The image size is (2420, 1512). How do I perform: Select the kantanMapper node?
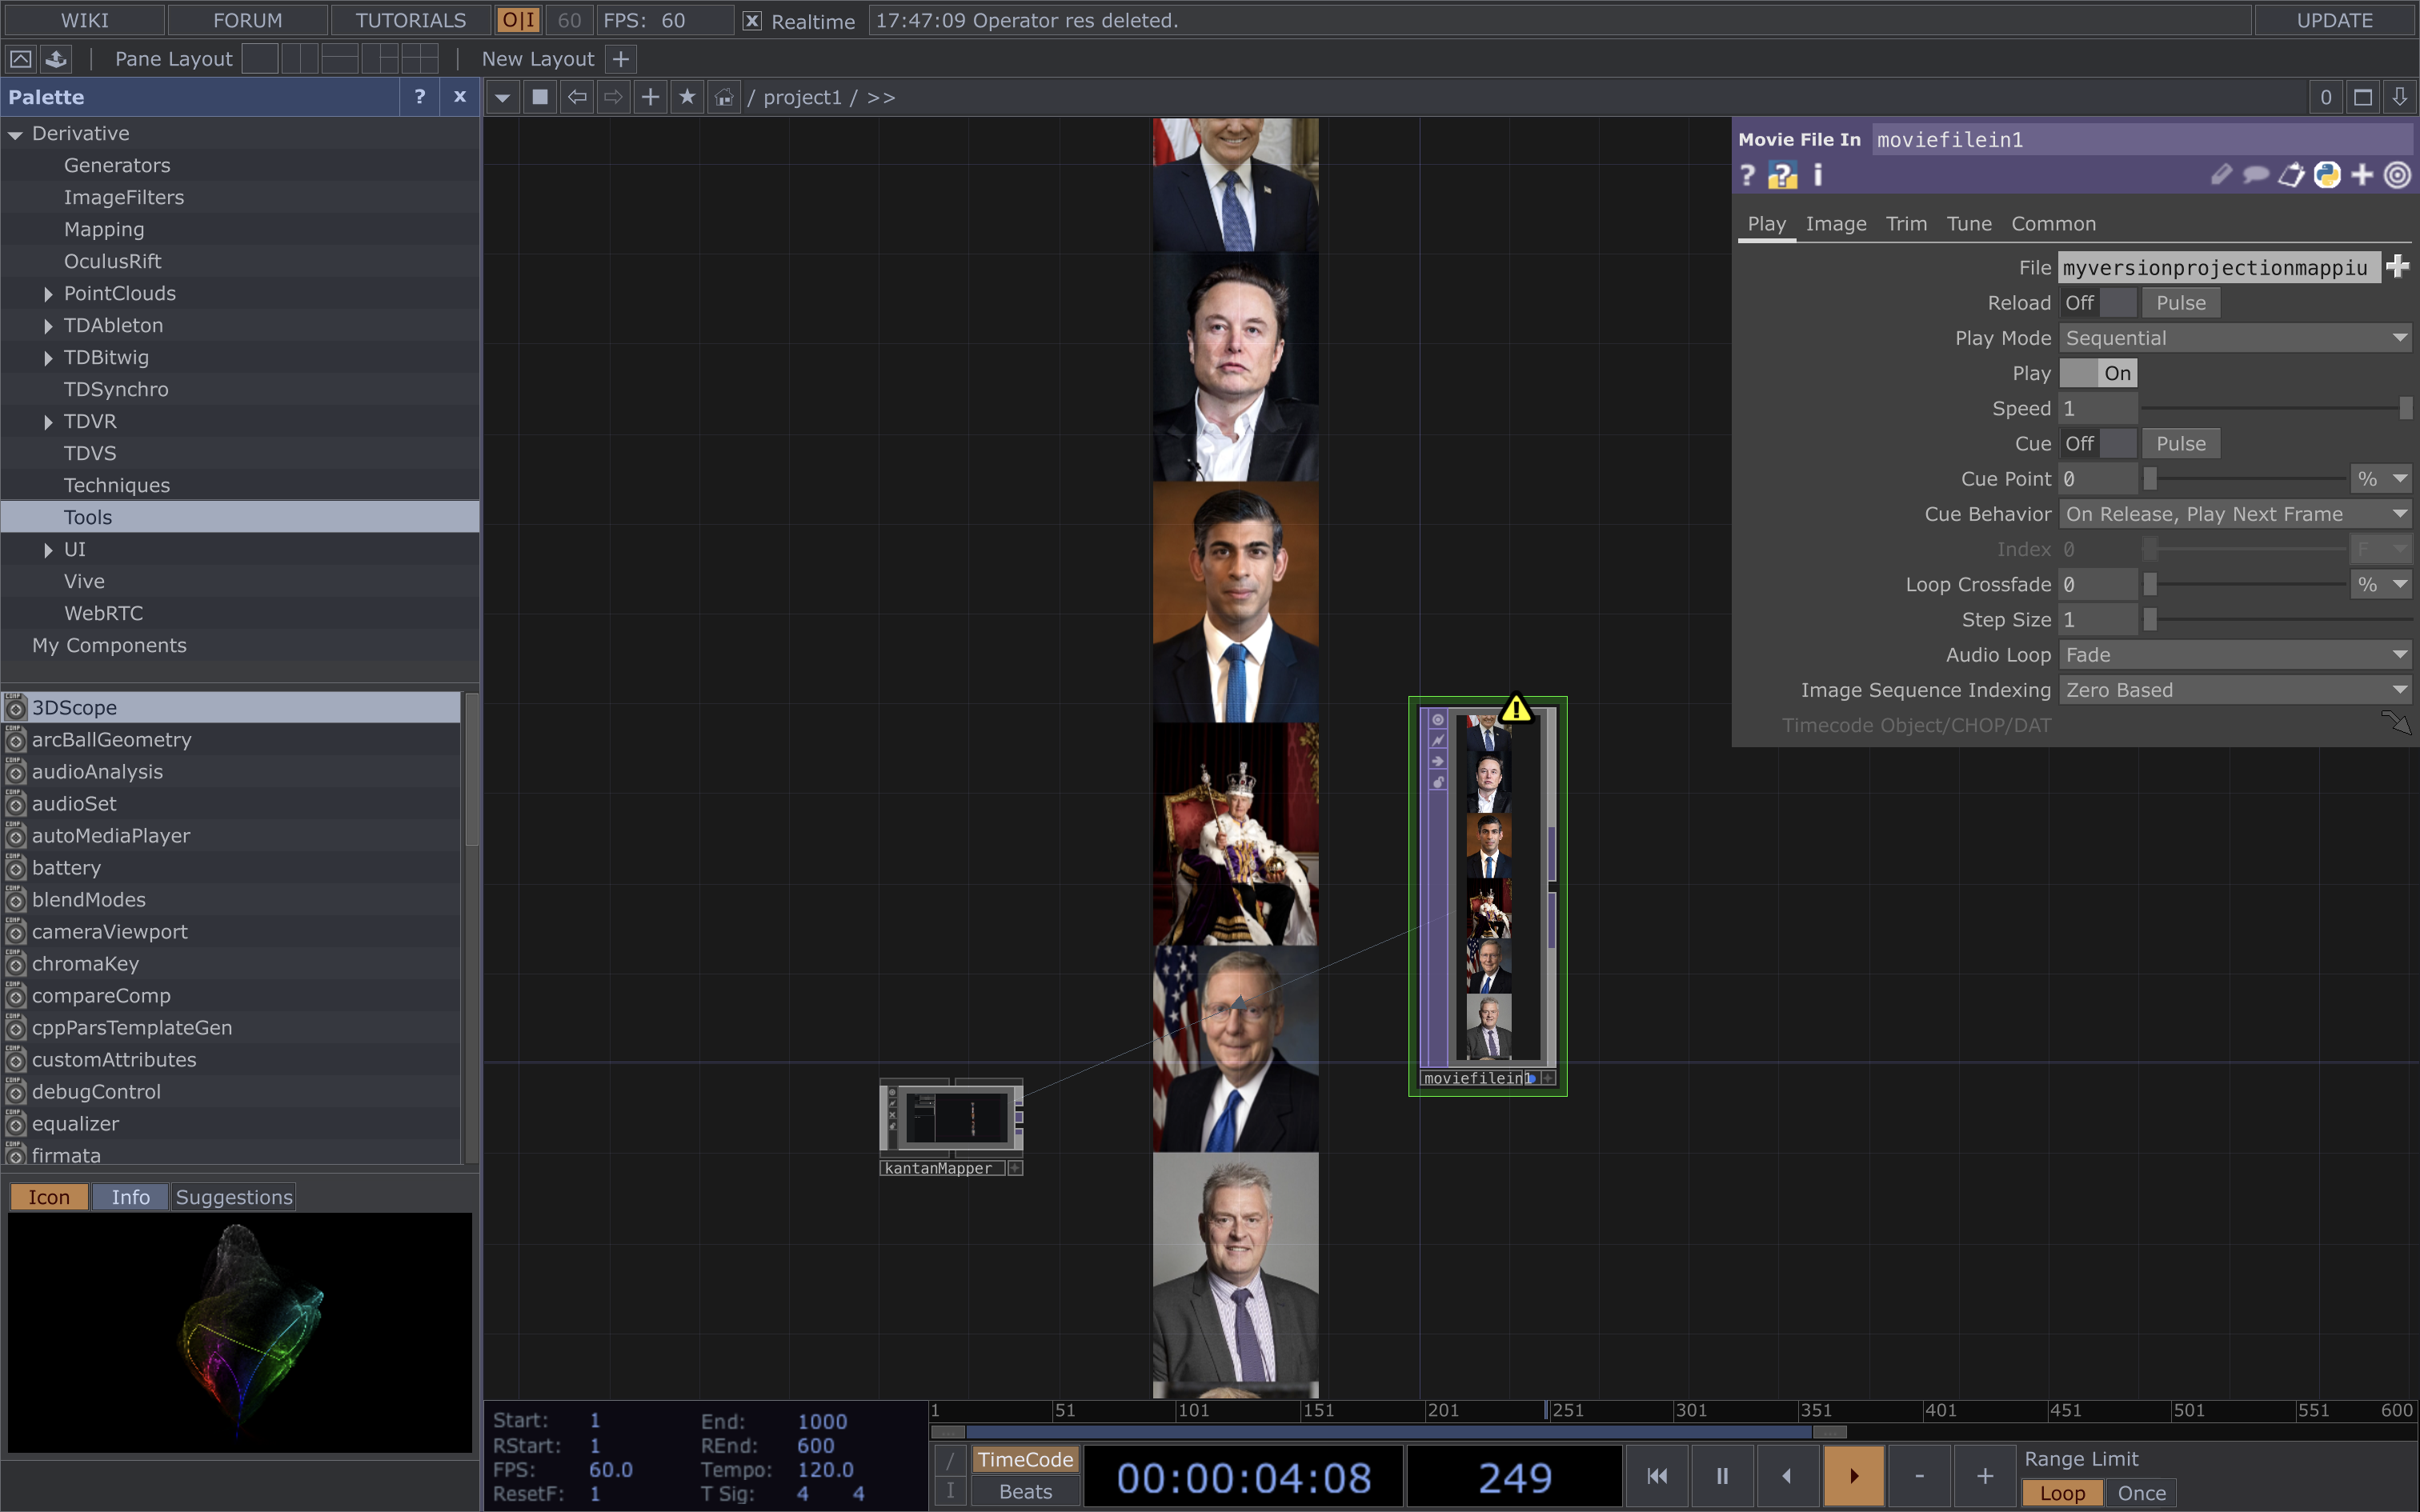(951, 1116)
